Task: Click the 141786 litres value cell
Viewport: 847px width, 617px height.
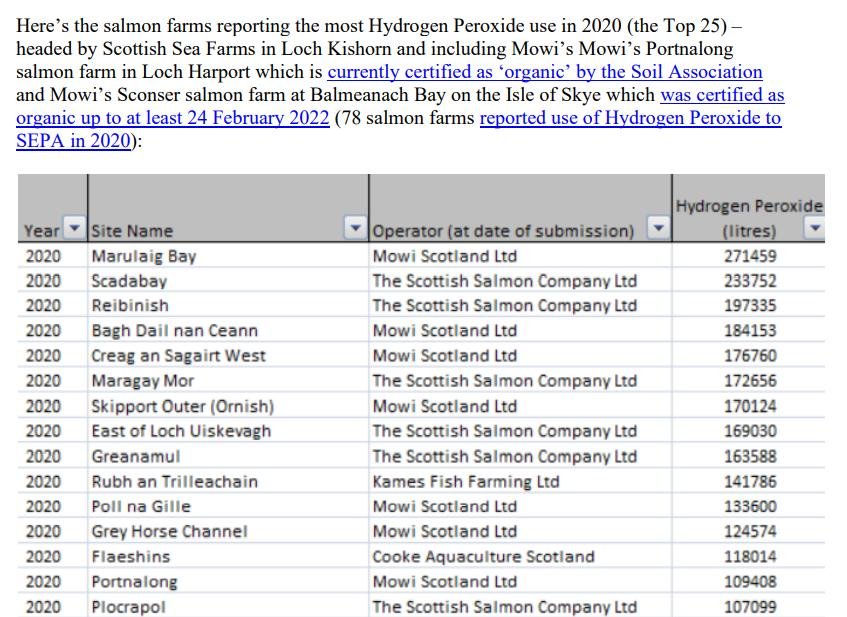Action: tap(749, 481)
